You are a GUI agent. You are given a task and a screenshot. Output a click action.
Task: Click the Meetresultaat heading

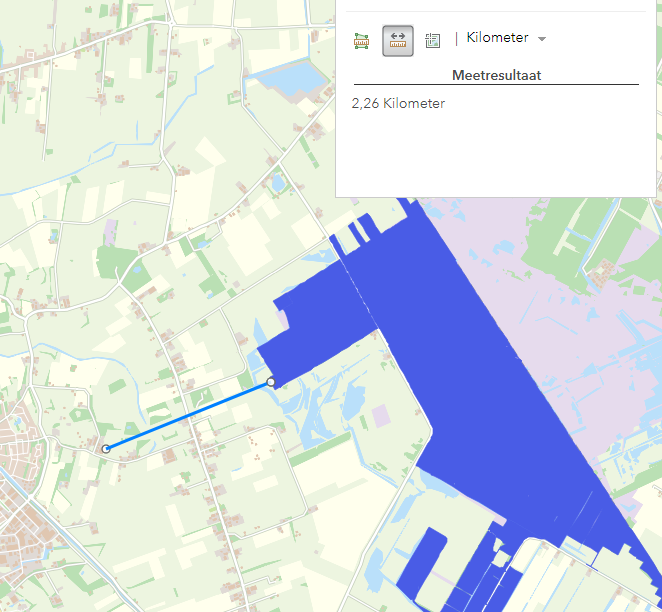(496, 75)
